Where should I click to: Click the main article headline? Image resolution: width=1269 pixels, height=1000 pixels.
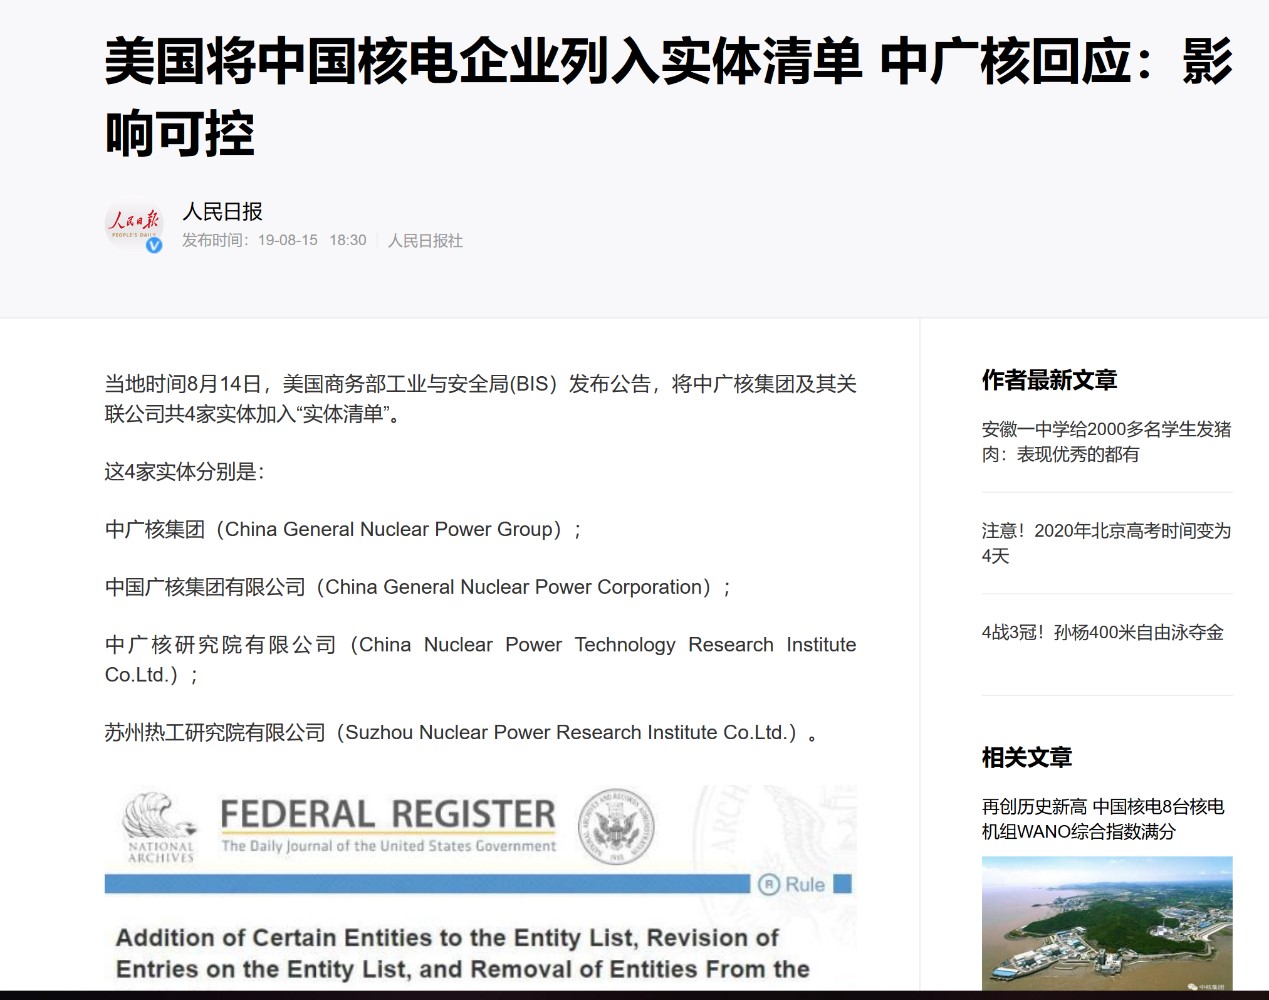click(667, 97)
